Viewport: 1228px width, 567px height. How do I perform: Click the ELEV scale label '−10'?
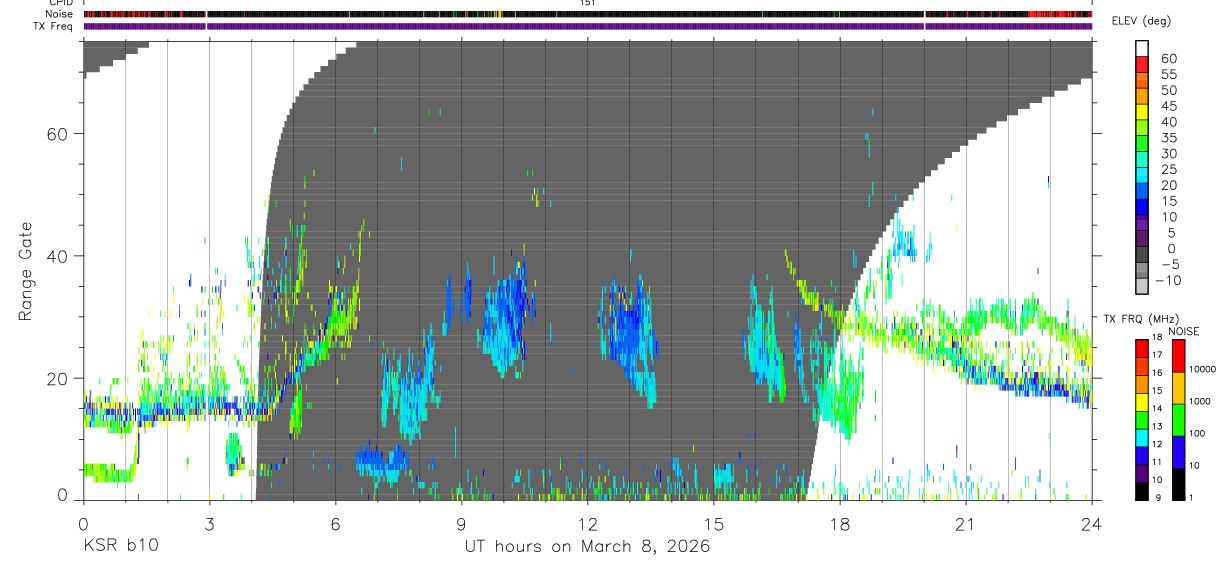(1169, 280)
